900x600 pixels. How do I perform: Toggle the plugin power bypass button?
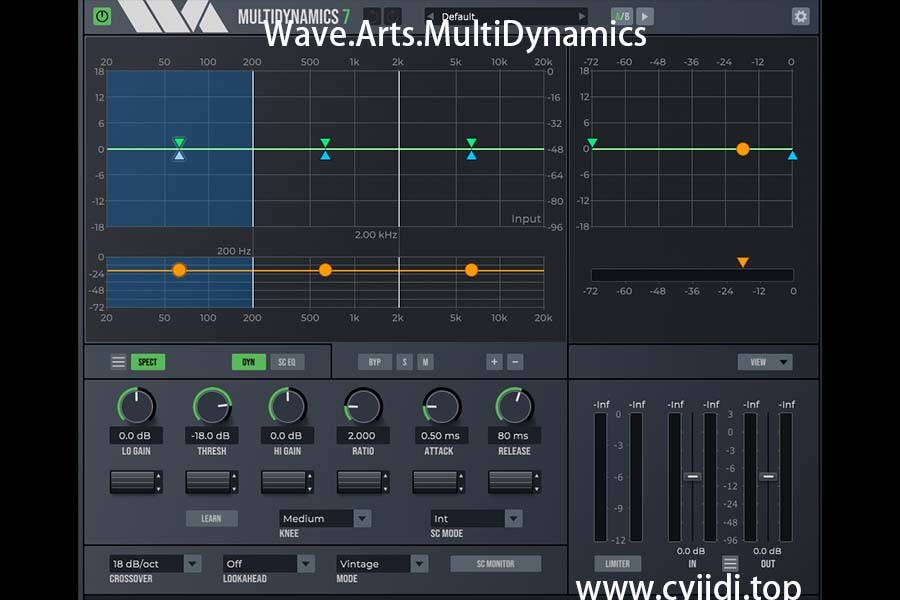point(102,16)
